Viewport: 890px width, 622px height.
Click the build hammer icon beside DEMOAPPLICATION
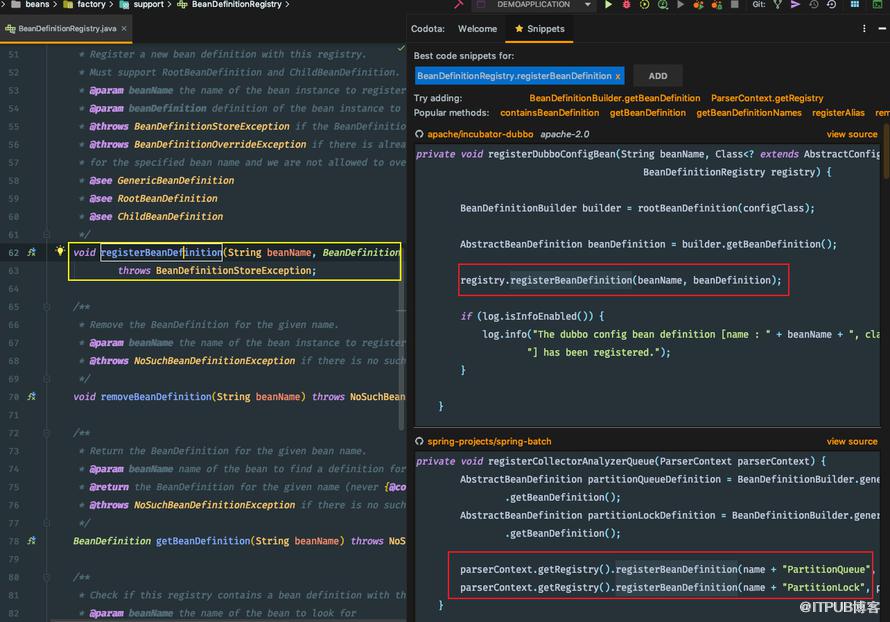[459, 5]
